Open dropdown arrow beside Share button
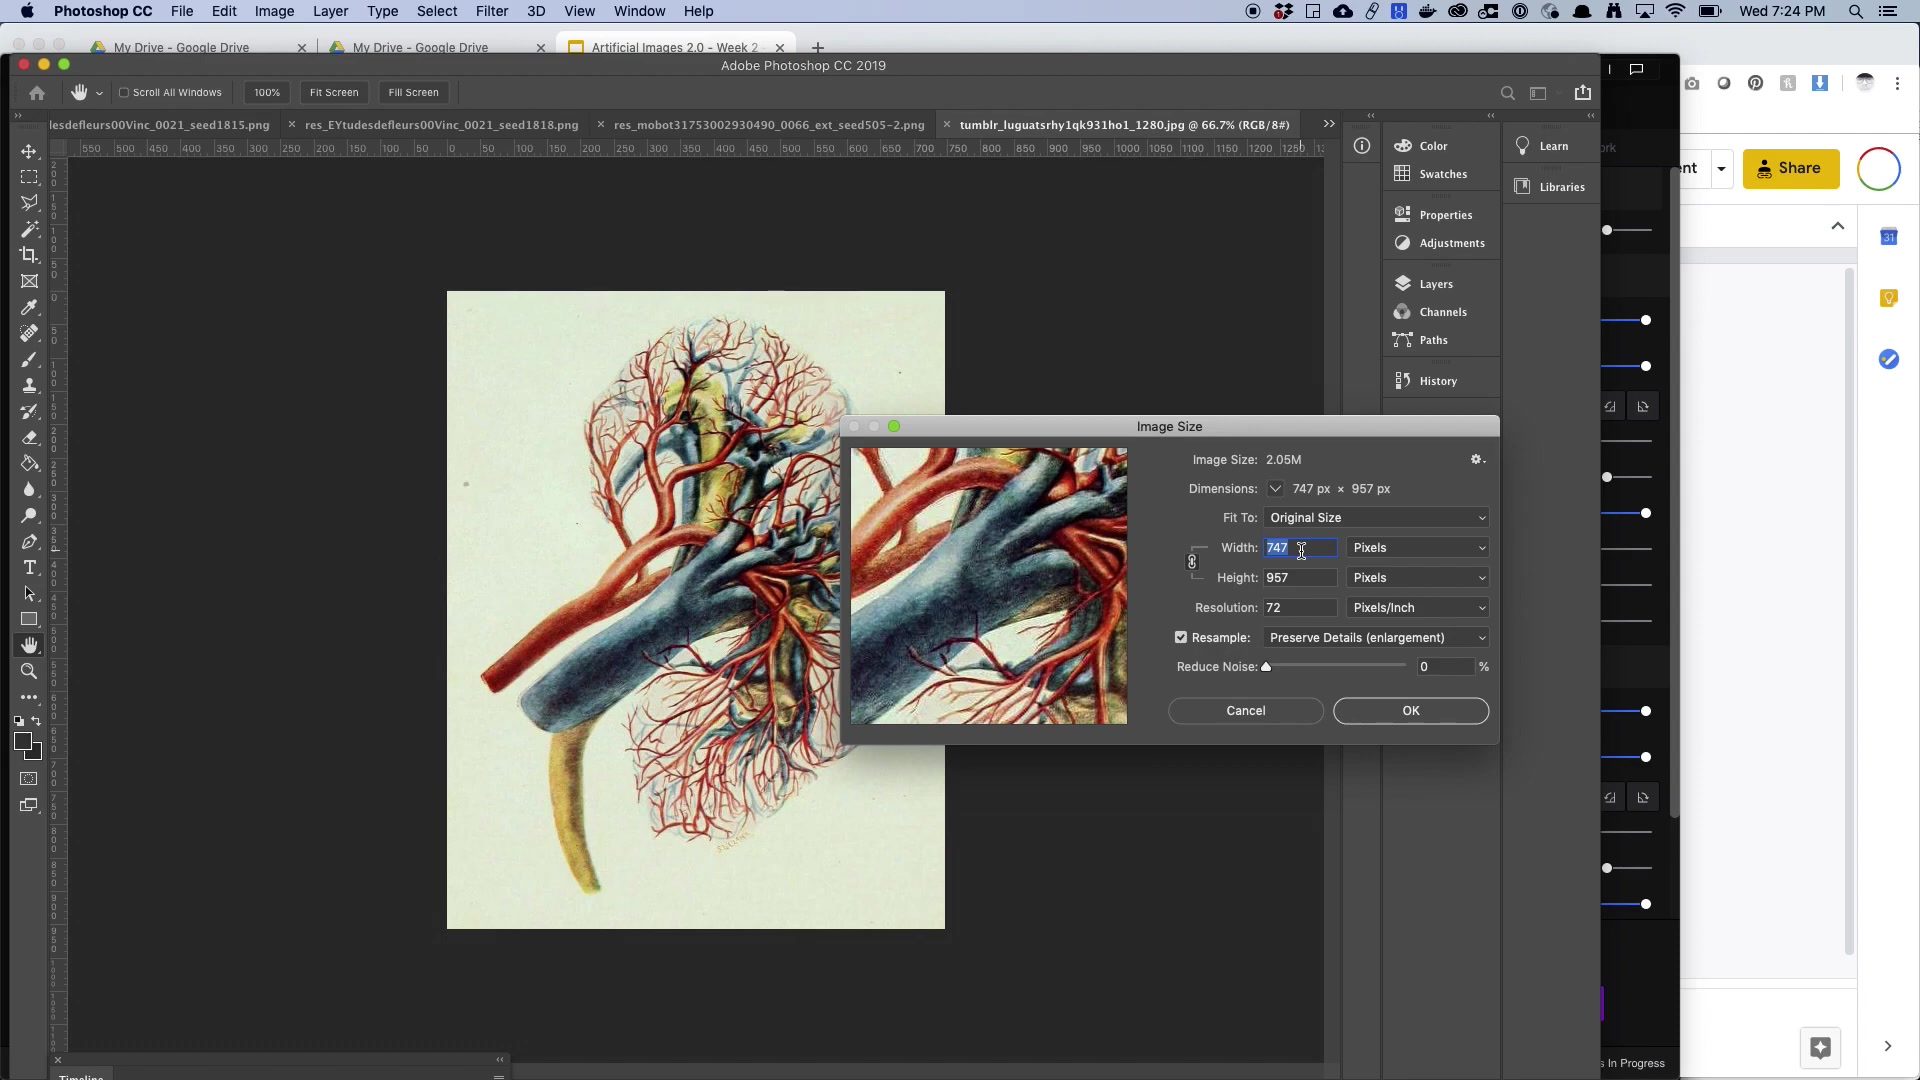This screenshot has height=1080, width=1920. 1721,168
